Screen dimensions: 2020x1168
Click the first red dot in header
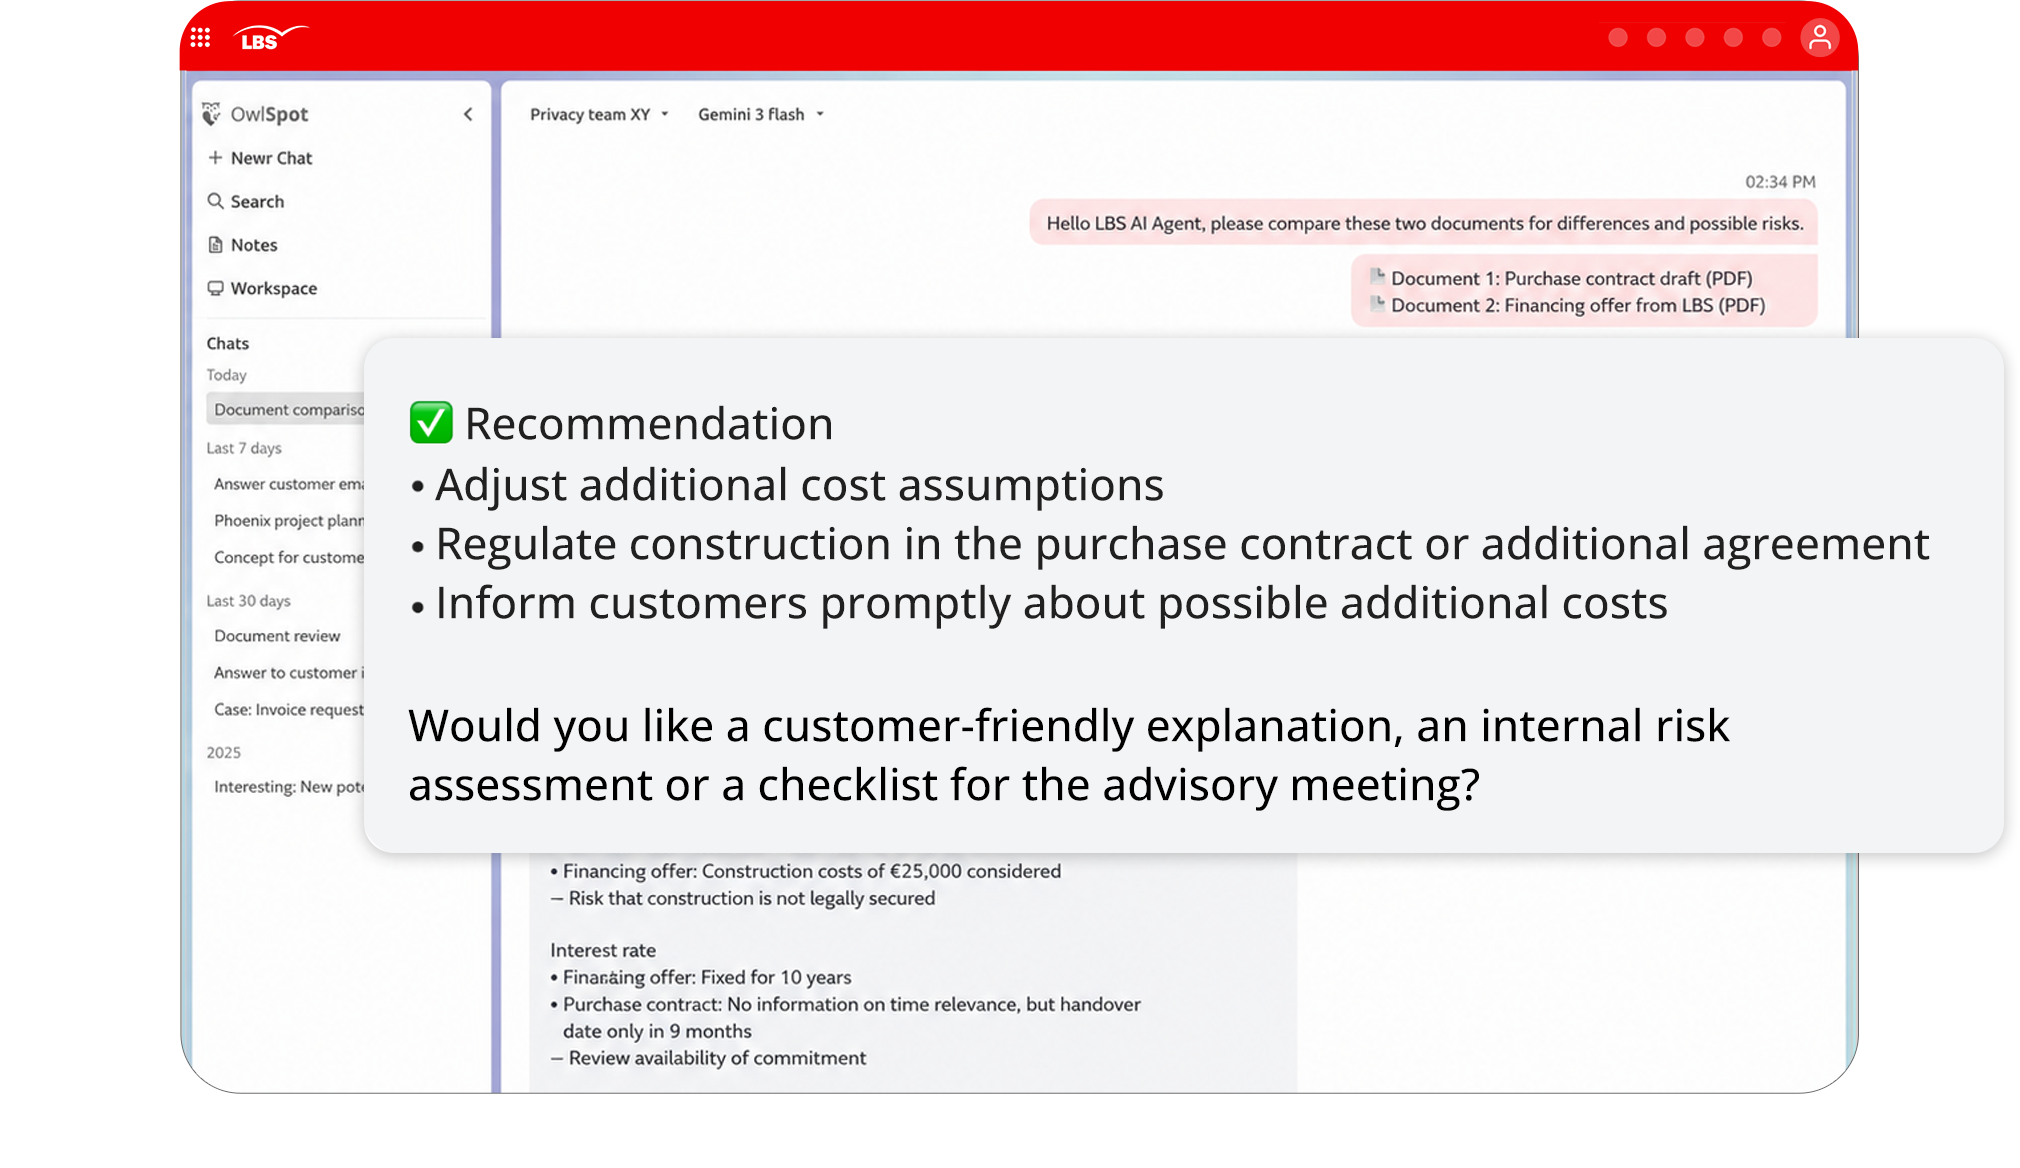coord(1618,38)
